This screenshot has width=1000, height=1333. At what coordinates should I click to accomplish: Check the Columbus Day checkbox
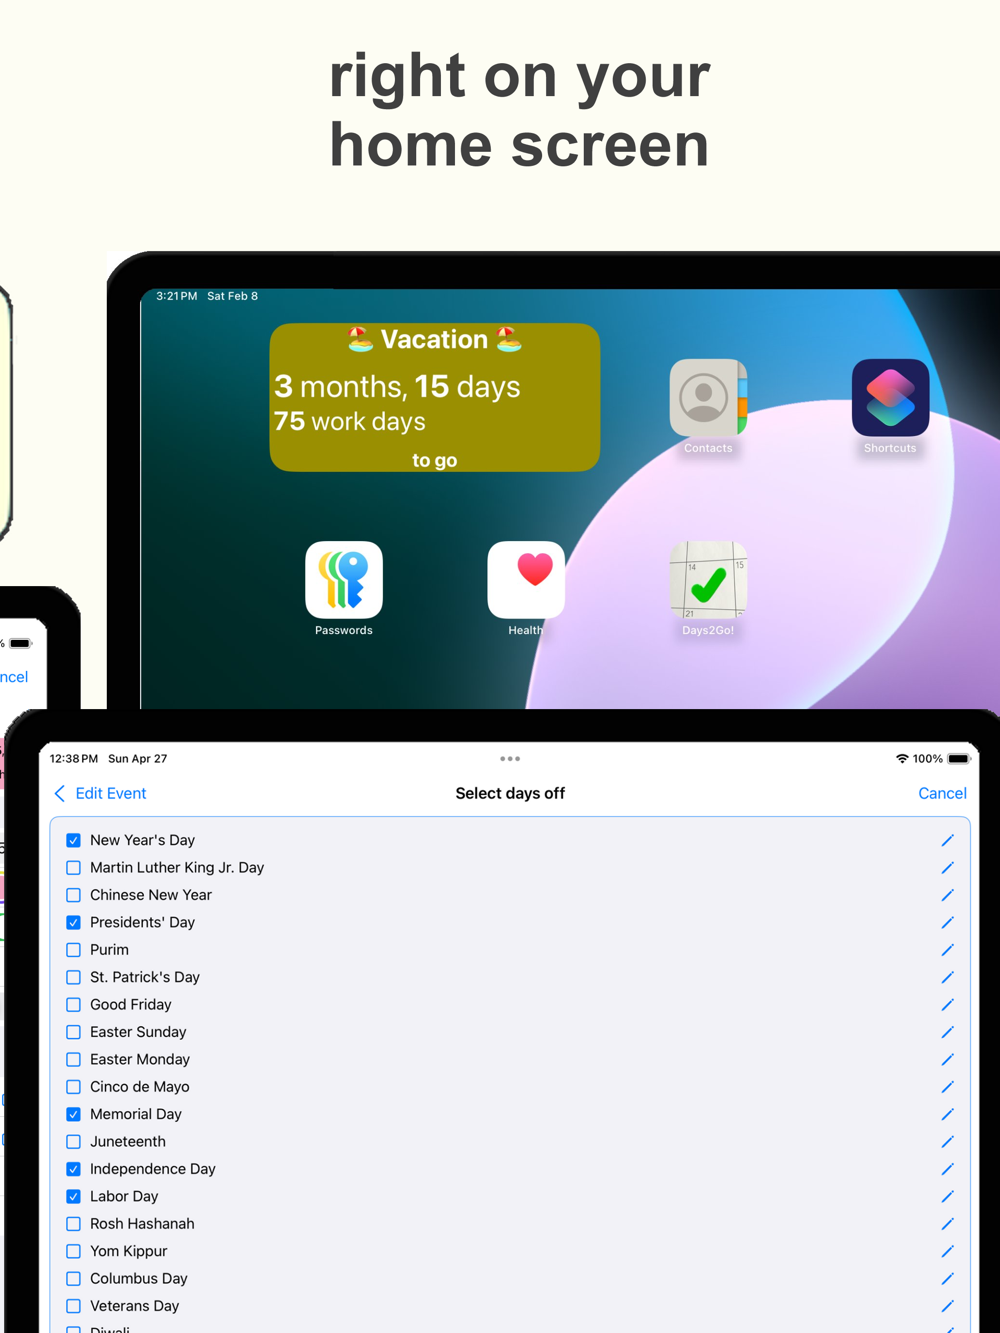[73, 1279]
